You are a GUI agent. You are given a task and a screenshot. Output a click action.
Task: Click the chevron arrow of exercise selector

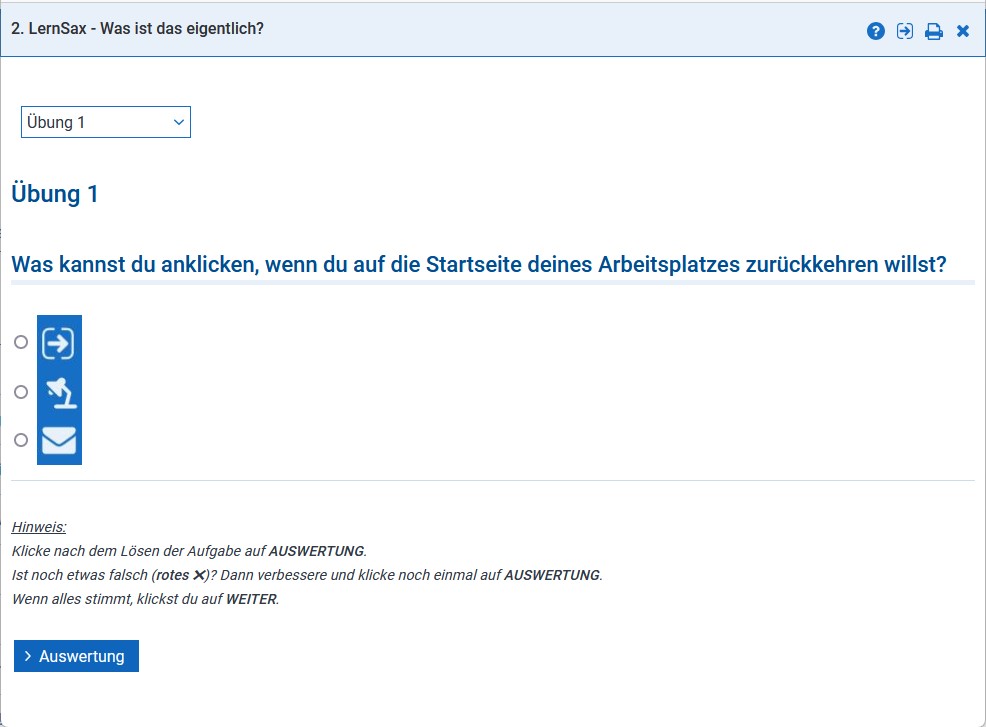point(179,122)
